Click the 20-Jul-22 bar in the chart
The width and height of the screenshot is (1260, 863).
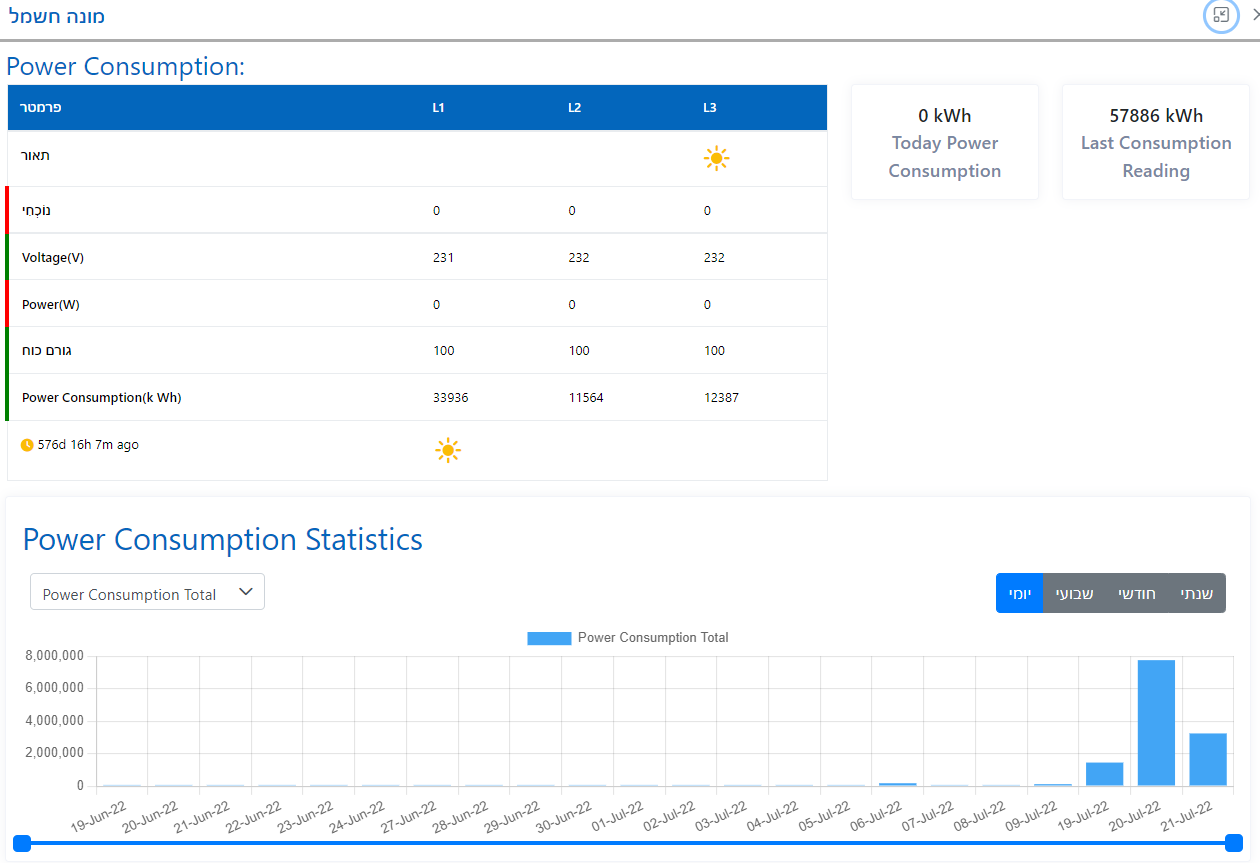pyautogui.click(x=1156, y=722)
